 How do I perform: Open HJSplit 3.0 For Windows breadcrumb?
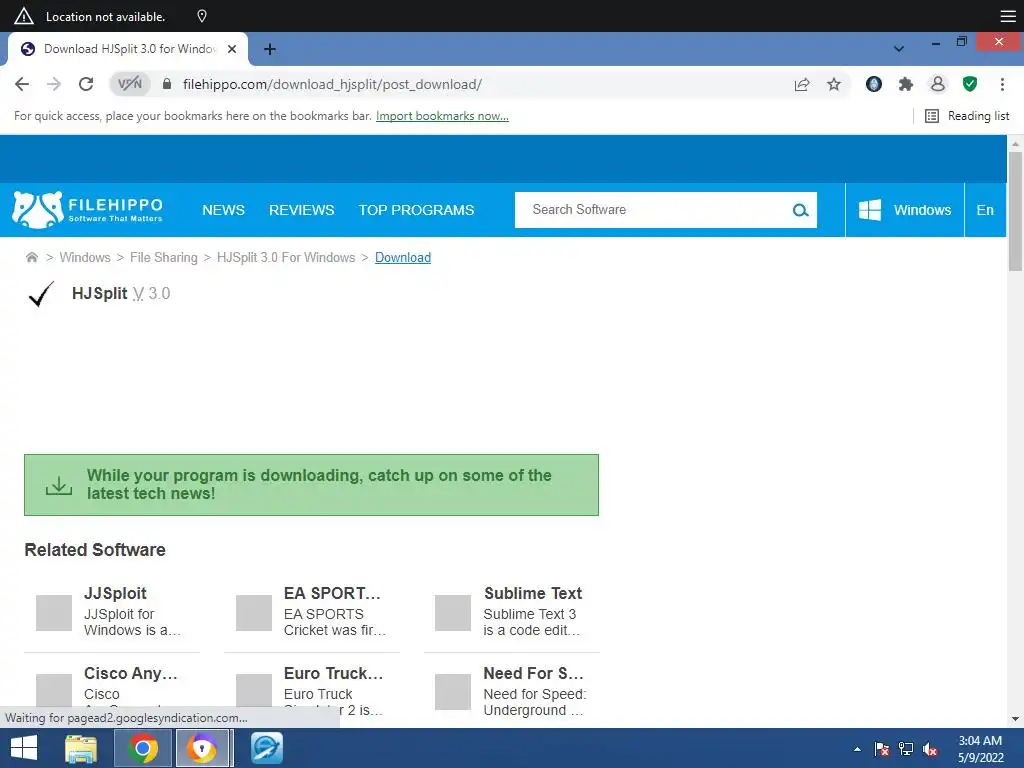[x=286, y=257]
